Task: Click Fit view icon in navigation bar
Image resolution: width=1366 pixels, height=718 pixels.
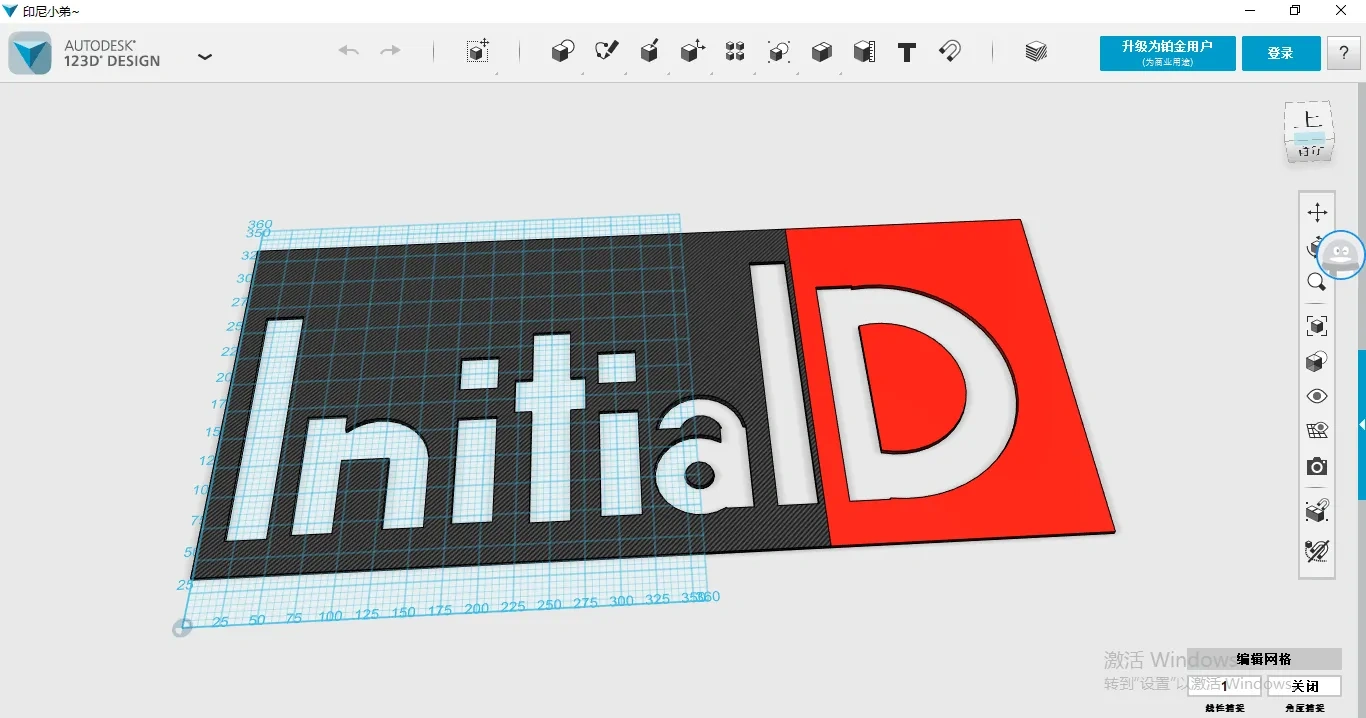Action: click(1317, 326)
